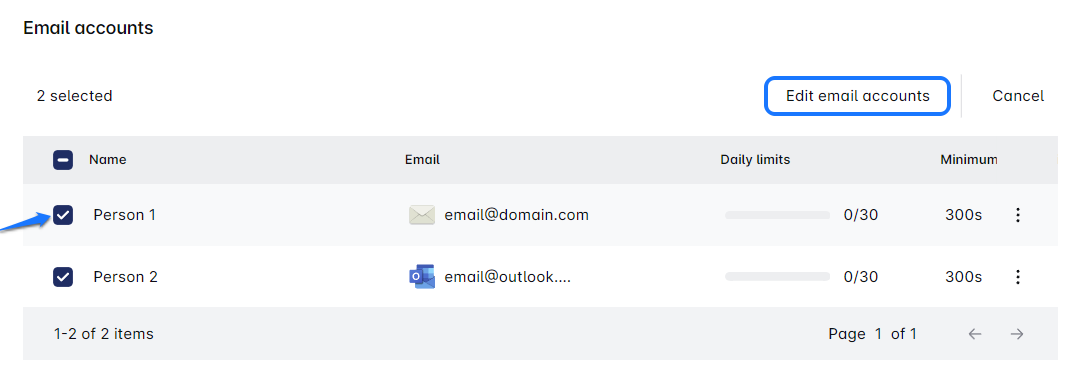Click the Person 1 name in table
This screenshot has height=386, width=1071.
point(124,215)
